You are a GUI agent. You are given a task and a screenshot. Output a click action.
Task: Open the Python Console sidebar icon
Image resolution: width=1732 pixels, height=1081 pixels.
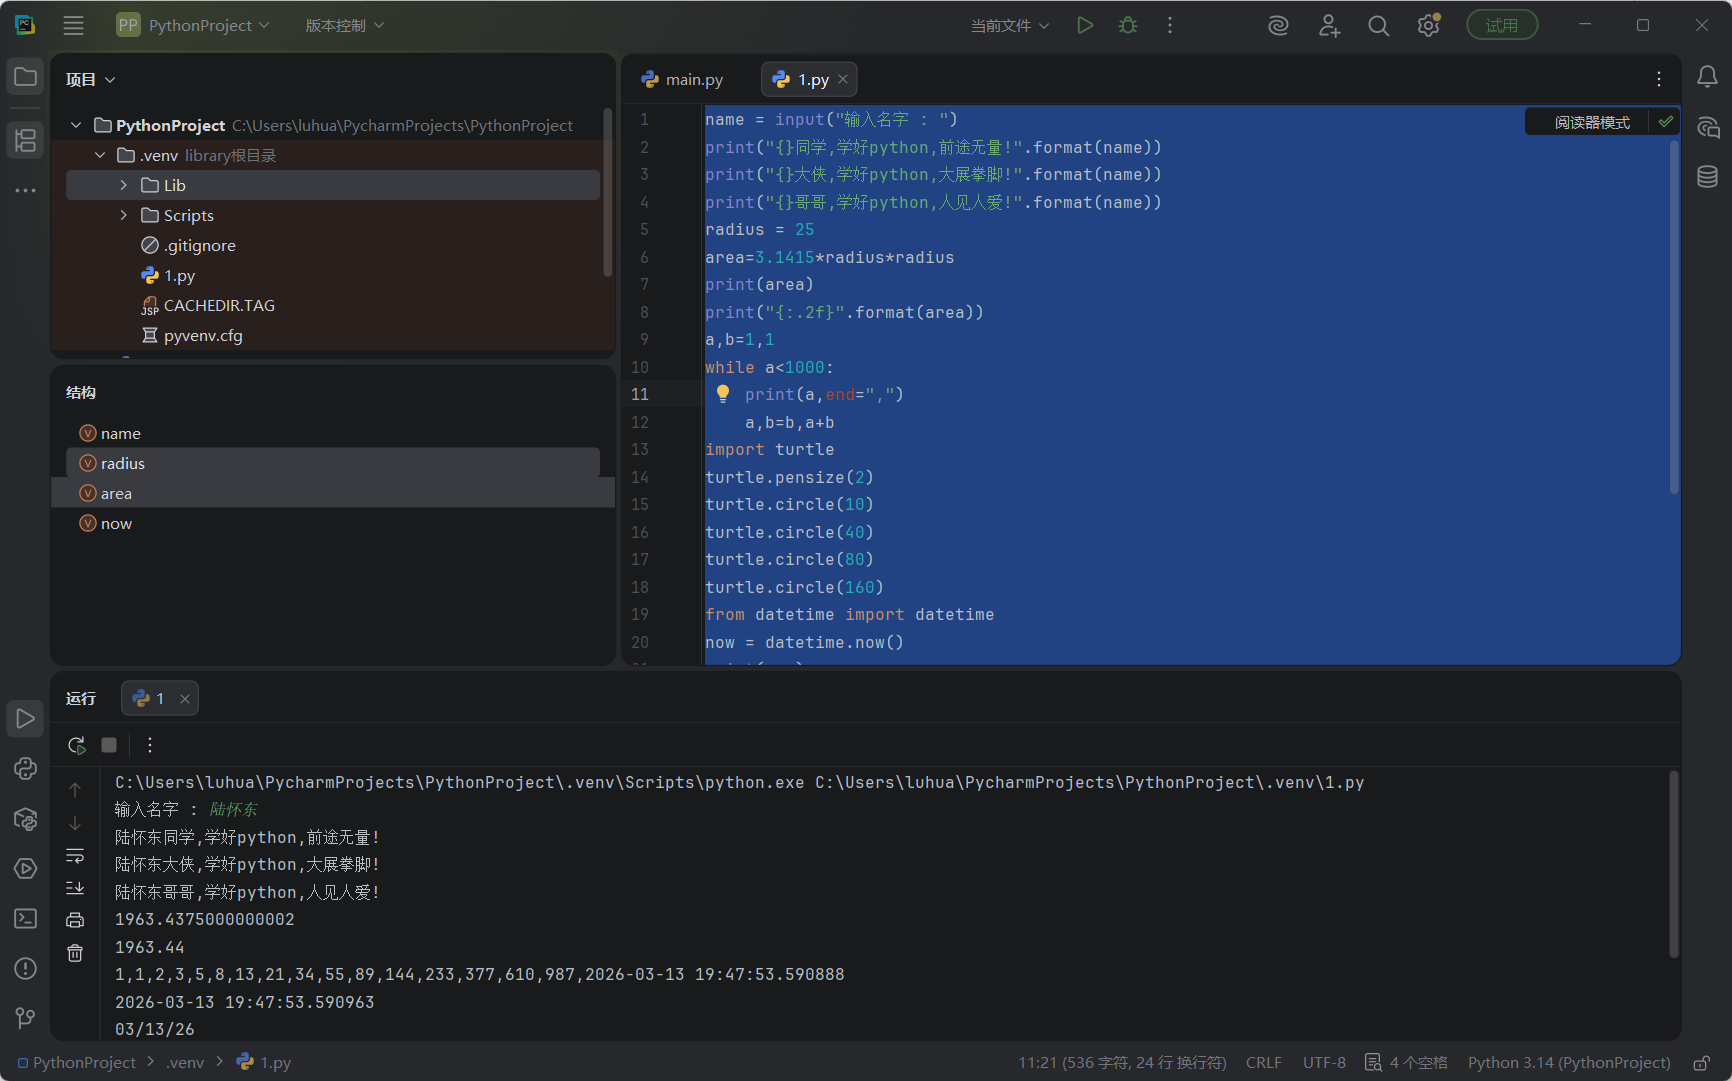(25, 768)
